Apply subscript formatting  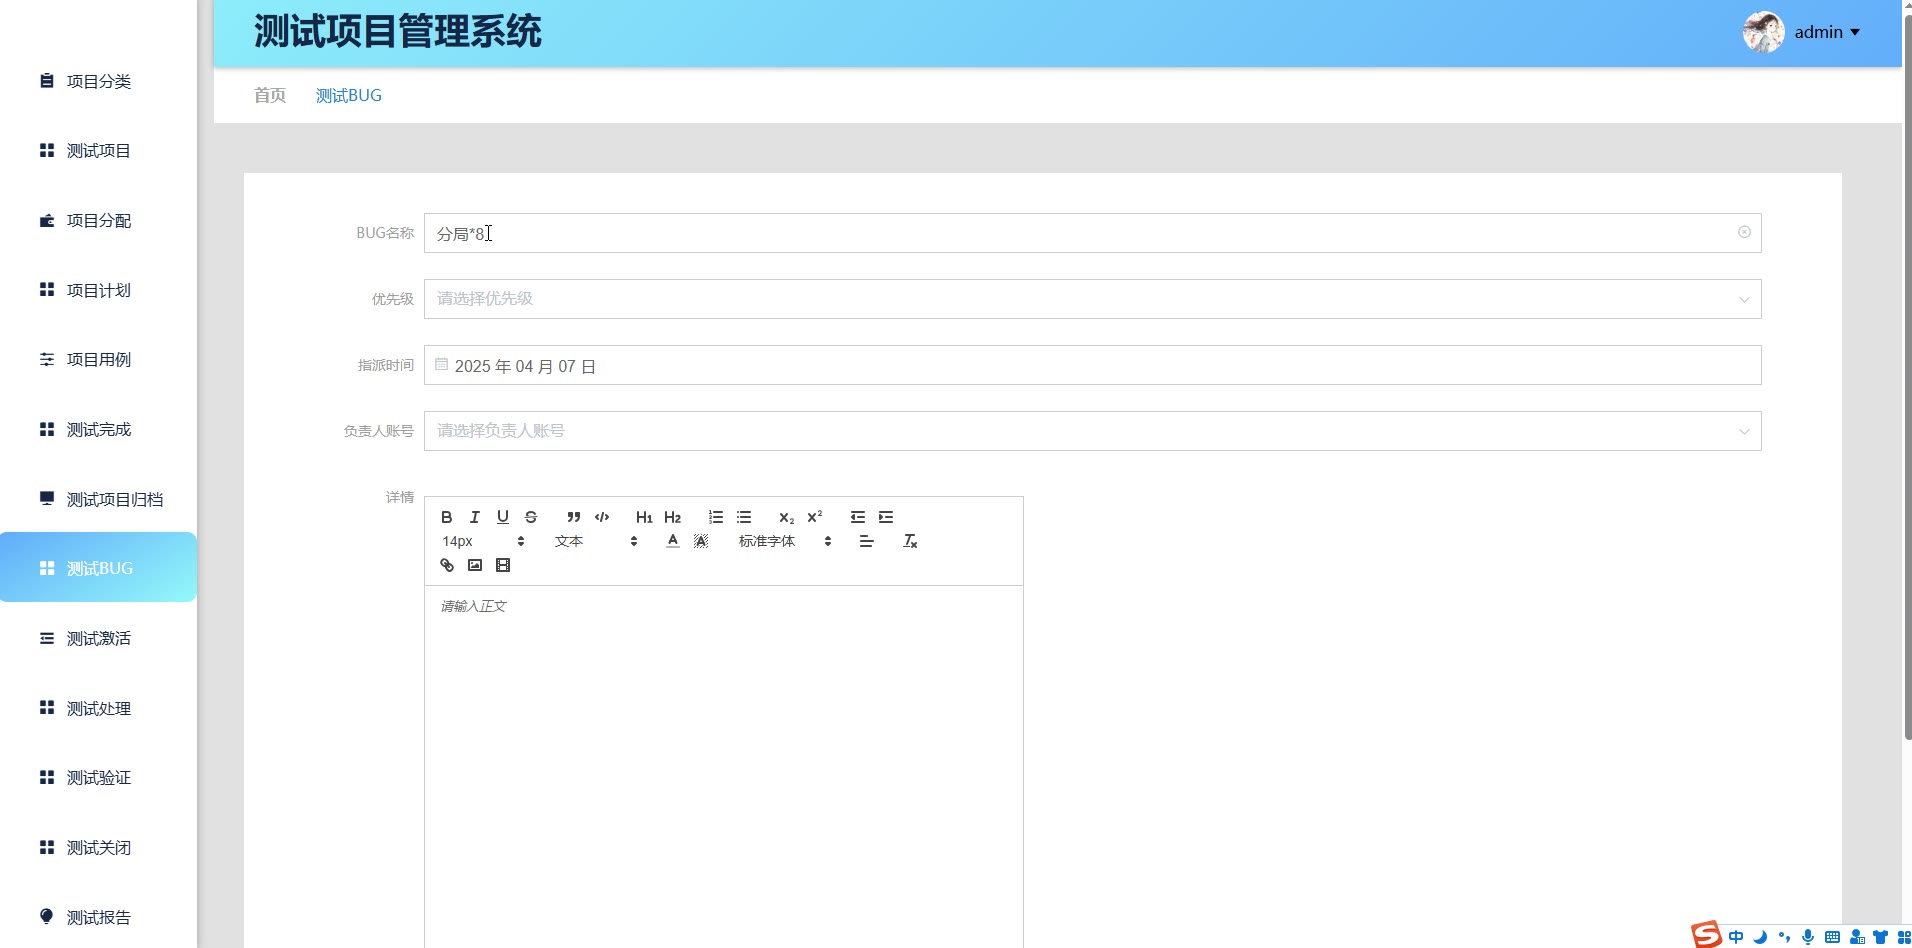pos(787,517)
